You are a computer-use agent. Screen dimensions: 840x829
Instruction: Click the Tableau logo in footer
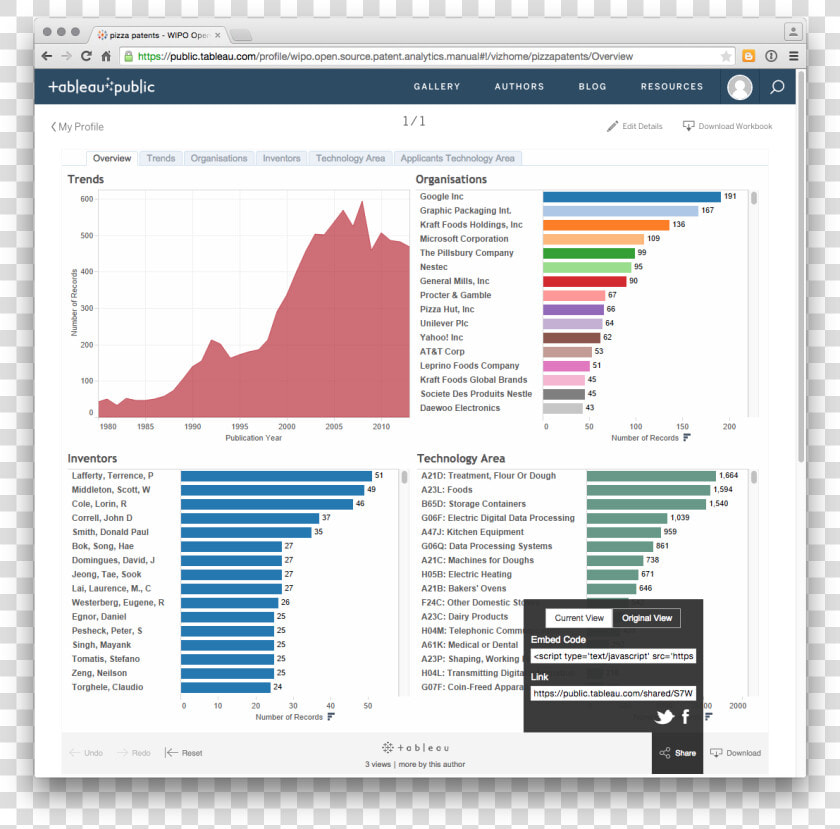click(416, 748)
